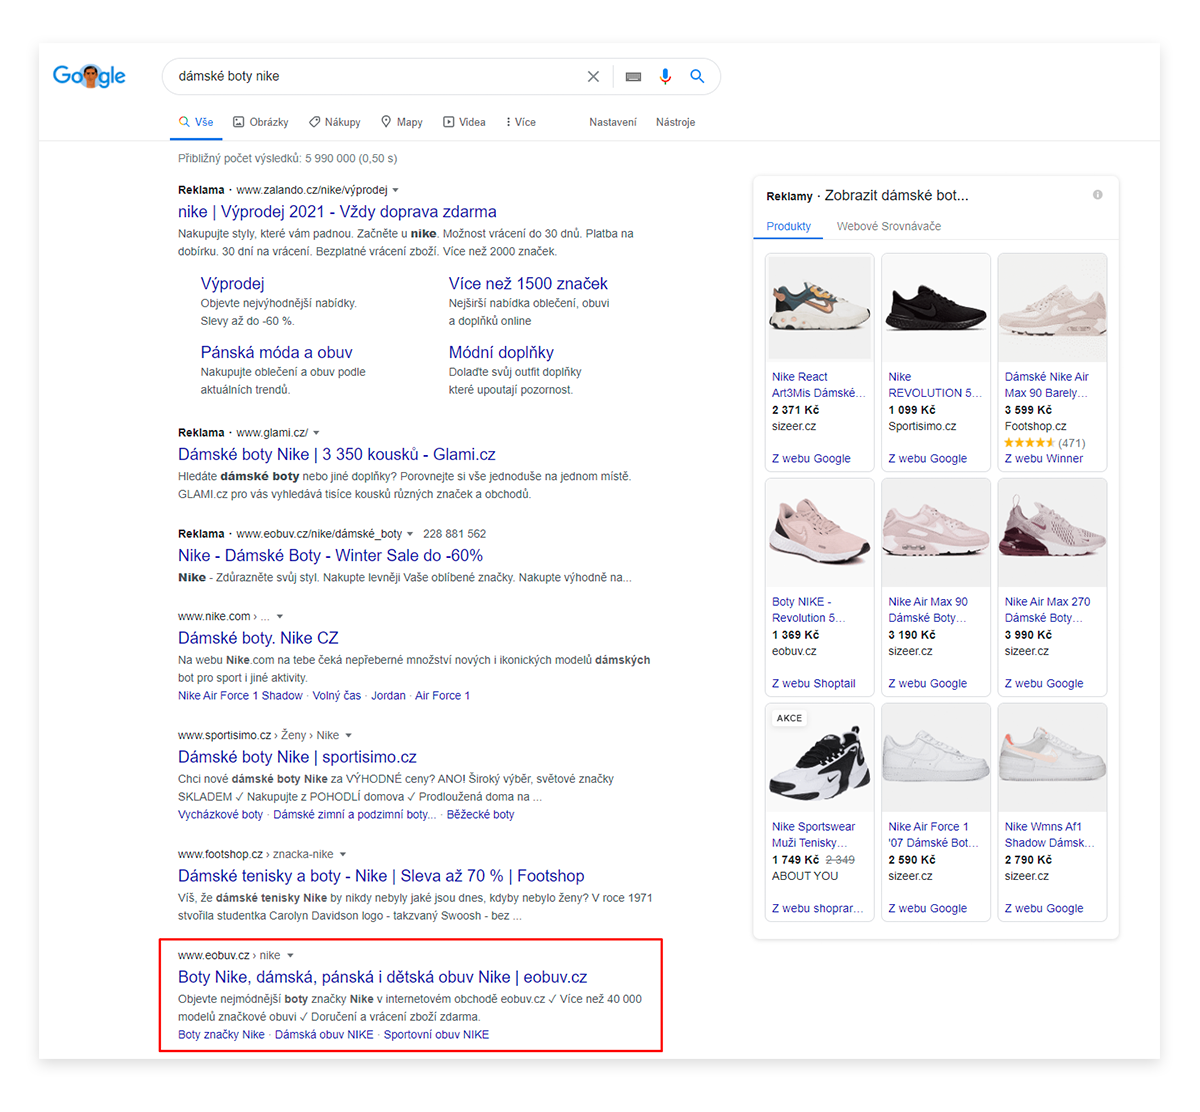Open 'nike | Výprodej 2021' ad link
This screenshot has height=1112, width=1200.
[337, 212]
